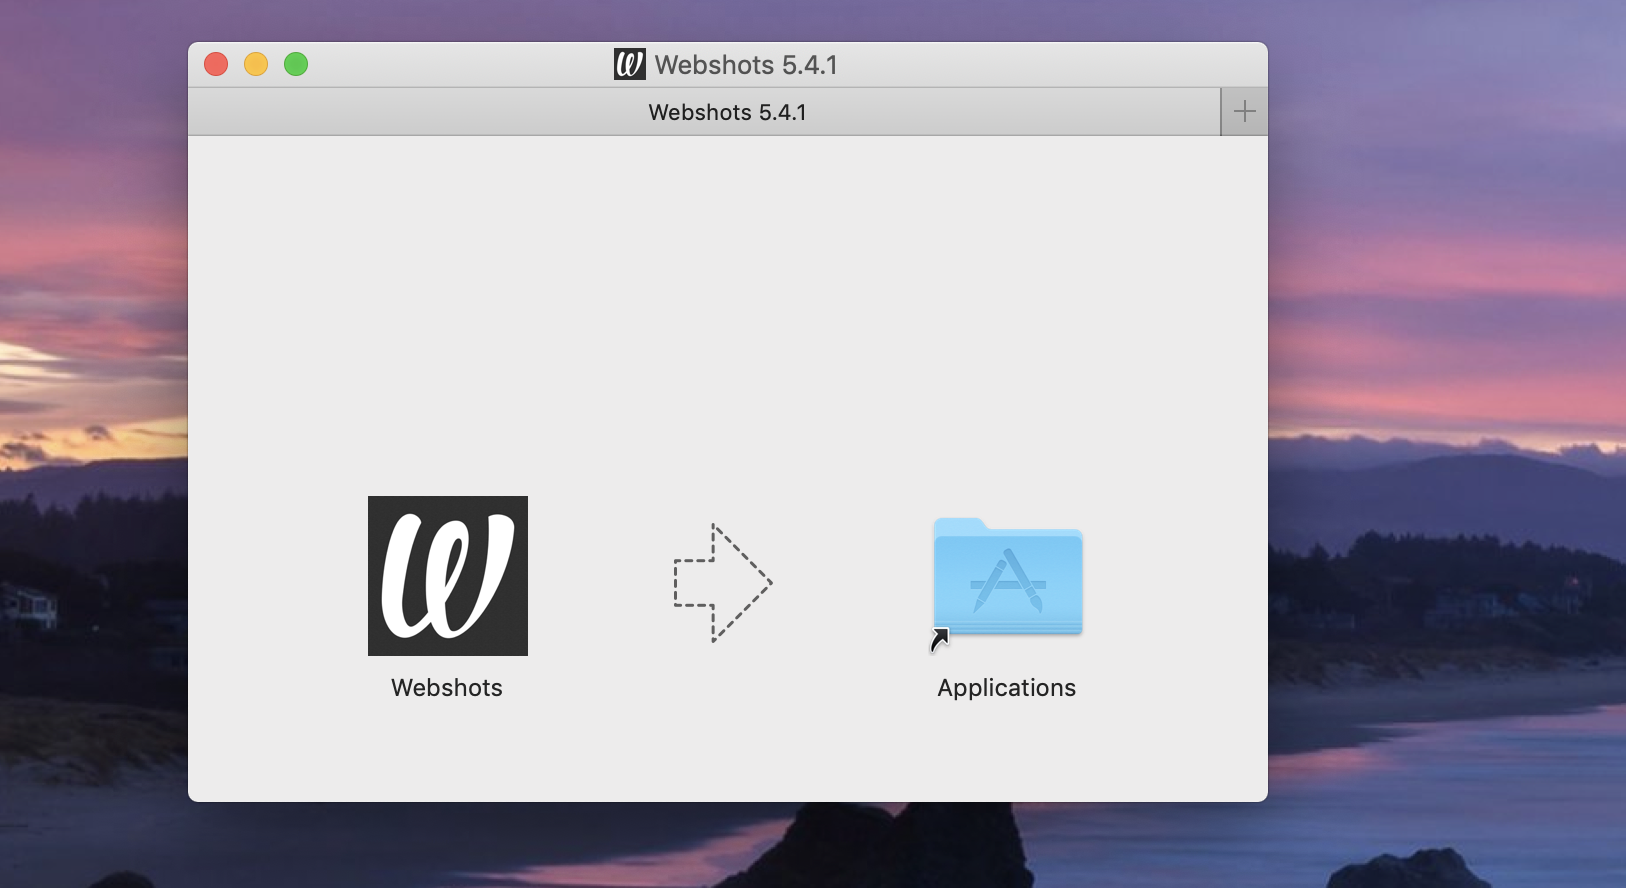Click the alias arrow badge on Applications folder
1626x888 pixels.
coord(939,640)
